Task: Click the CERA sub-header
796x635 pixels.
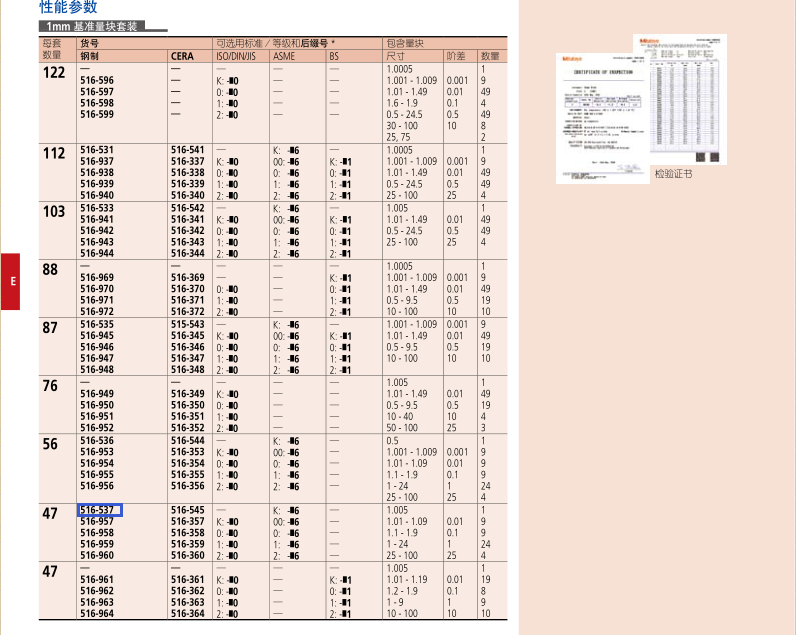Action: (x=182, y=56)
